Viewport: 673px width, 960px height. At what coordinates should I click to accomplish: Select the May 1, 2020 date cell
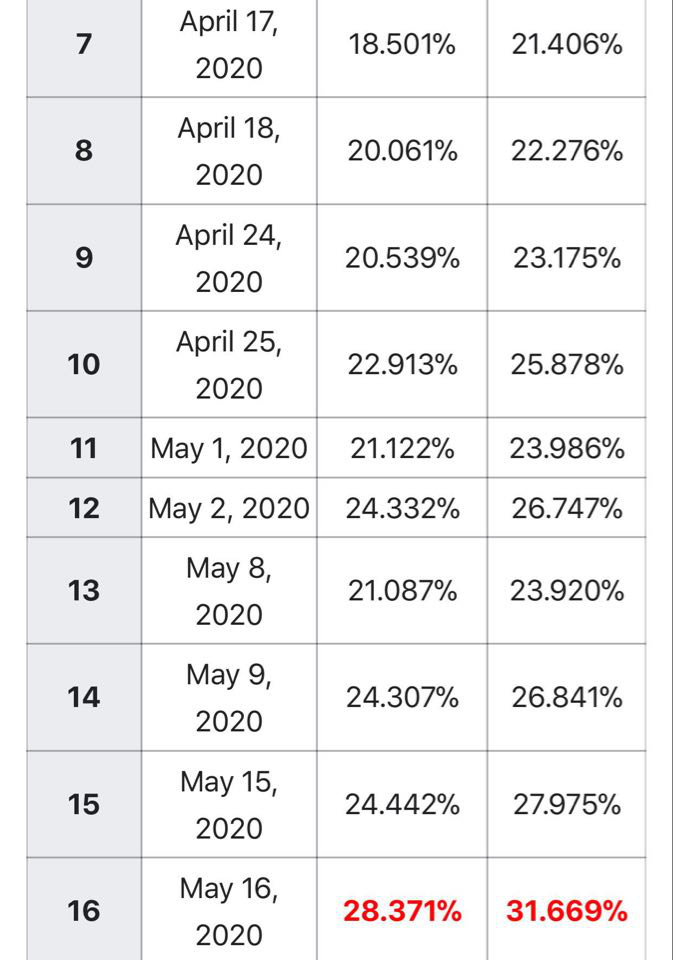[229, 448]
